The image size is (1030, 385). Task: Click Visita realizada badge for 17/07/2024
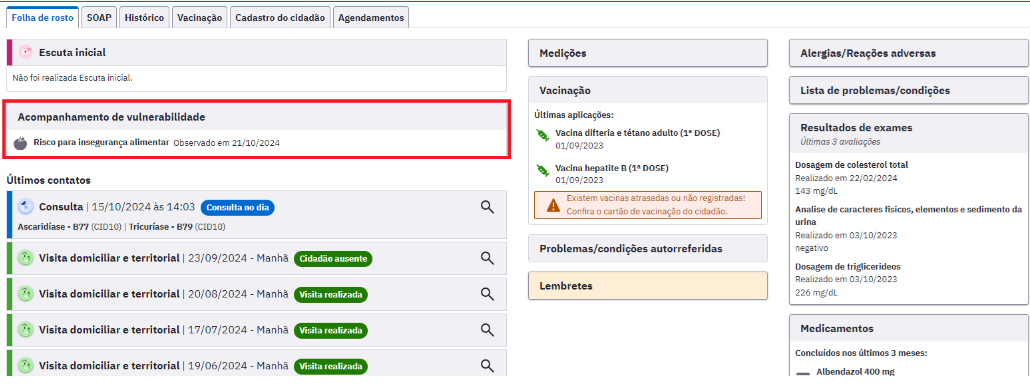[331, 330]
